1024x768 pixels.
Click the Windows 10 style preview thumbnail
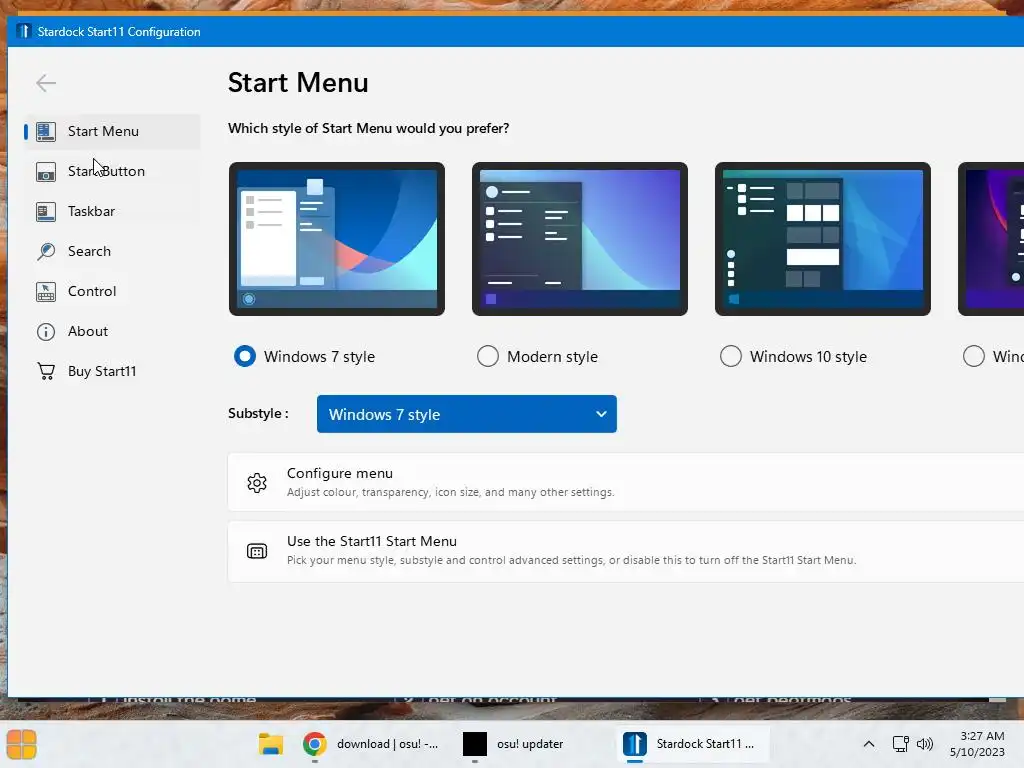point(823,239)
